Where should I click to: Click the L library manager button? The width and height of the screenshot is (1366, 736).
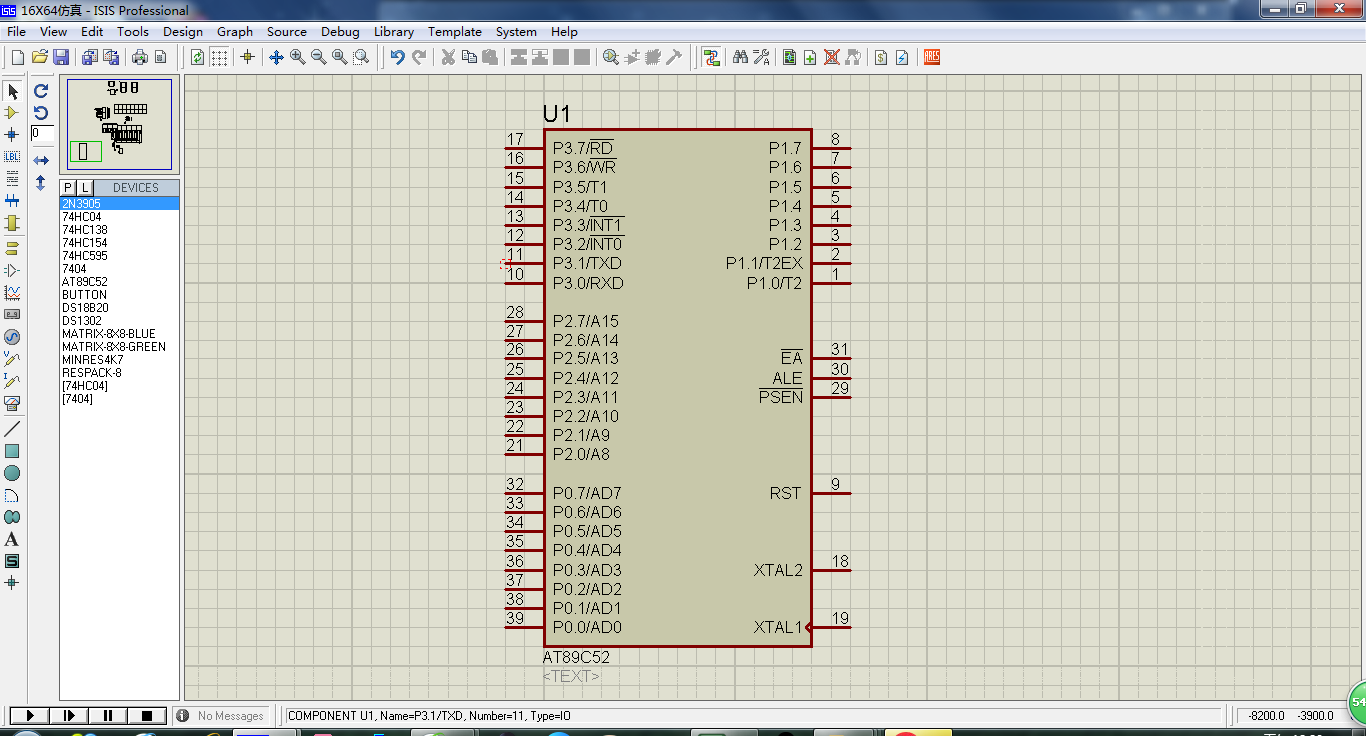coord(84,188)
